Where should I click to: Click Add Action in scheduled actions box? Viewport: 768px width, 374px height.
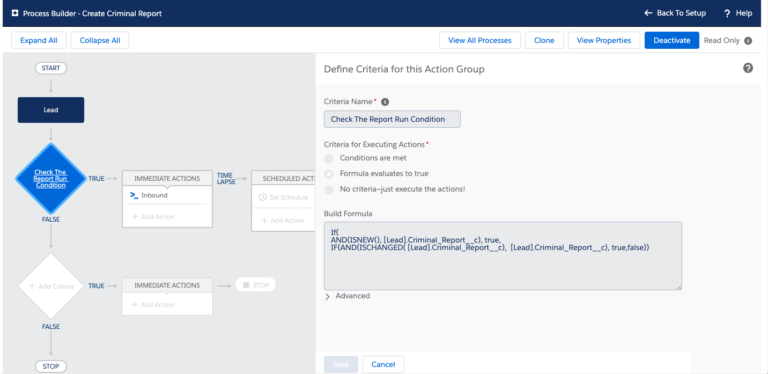pyautogui.click(x=283, y=220)
